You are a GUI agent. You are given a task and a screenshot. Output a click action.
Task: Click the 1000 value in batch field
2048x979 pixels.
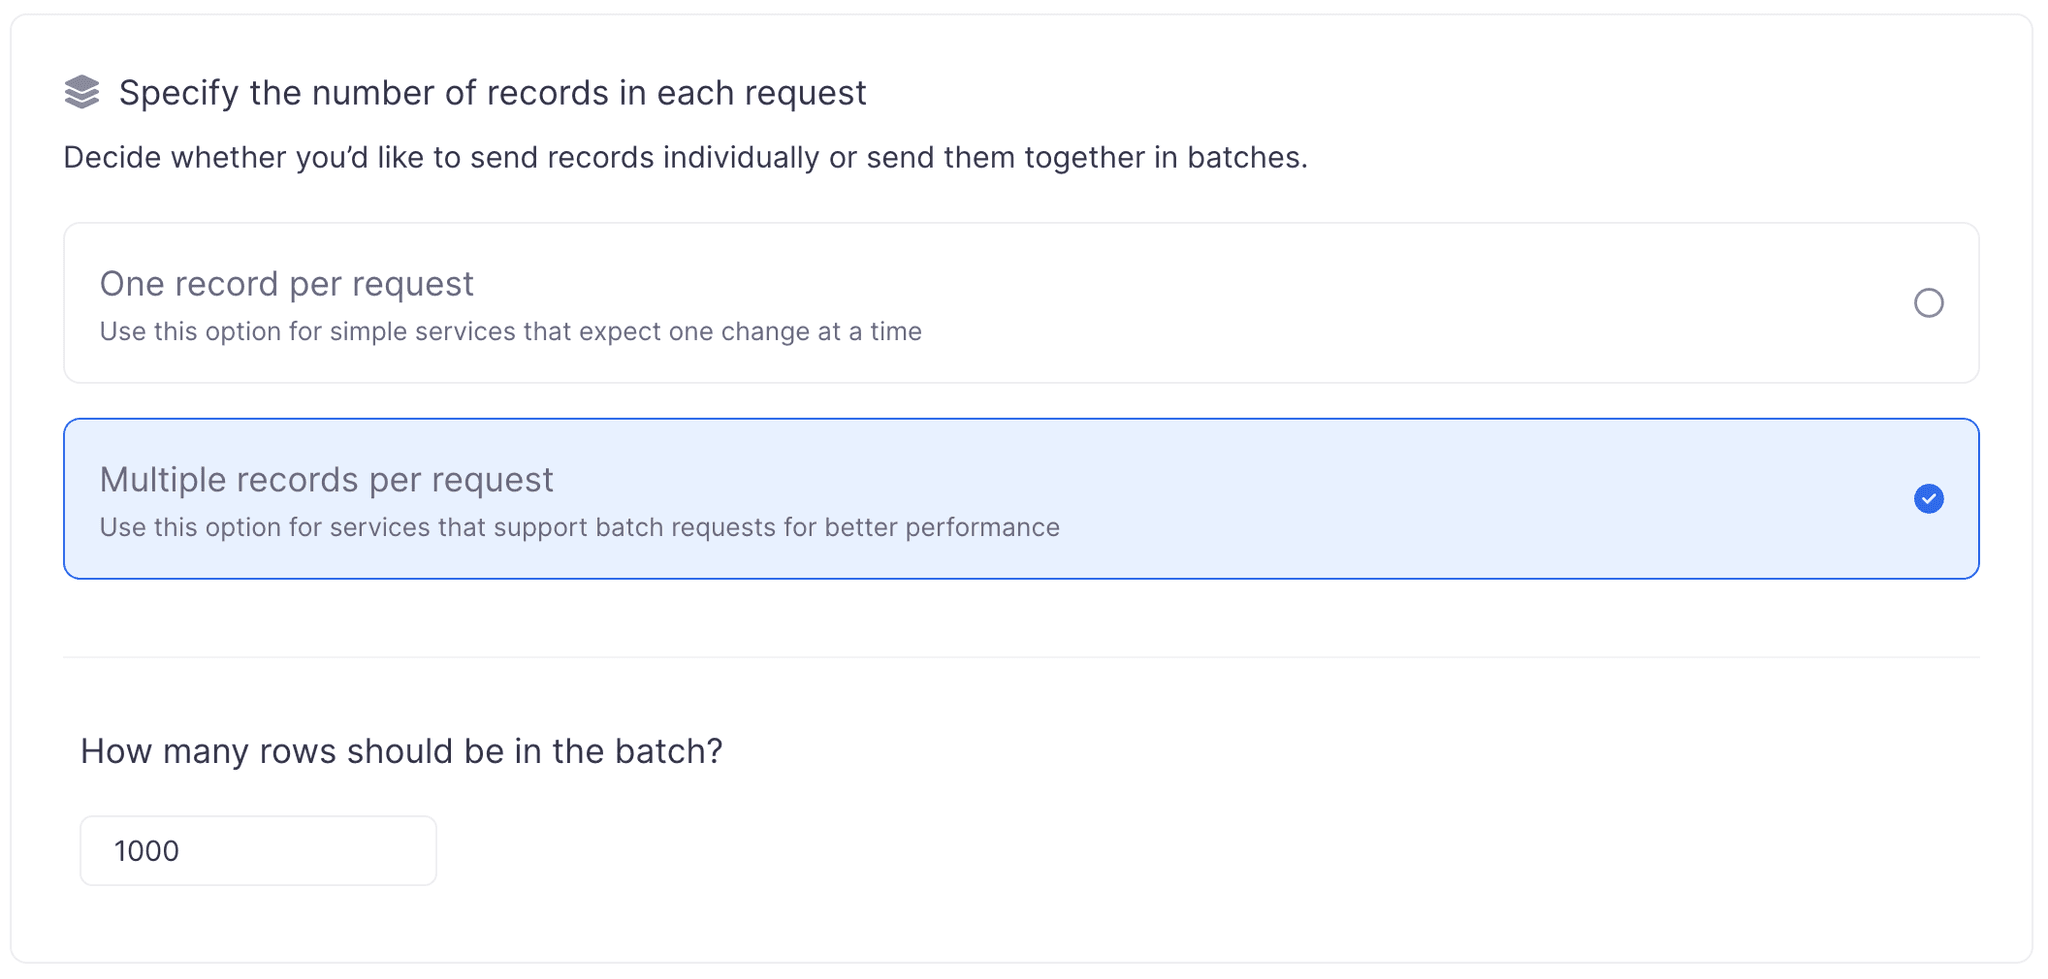[x=146, y=851]
